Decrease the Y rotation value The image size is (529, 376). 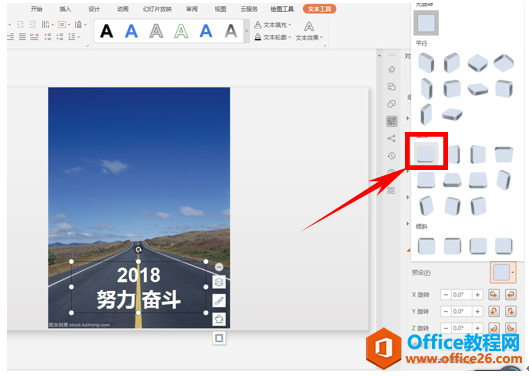coord(446,311)
